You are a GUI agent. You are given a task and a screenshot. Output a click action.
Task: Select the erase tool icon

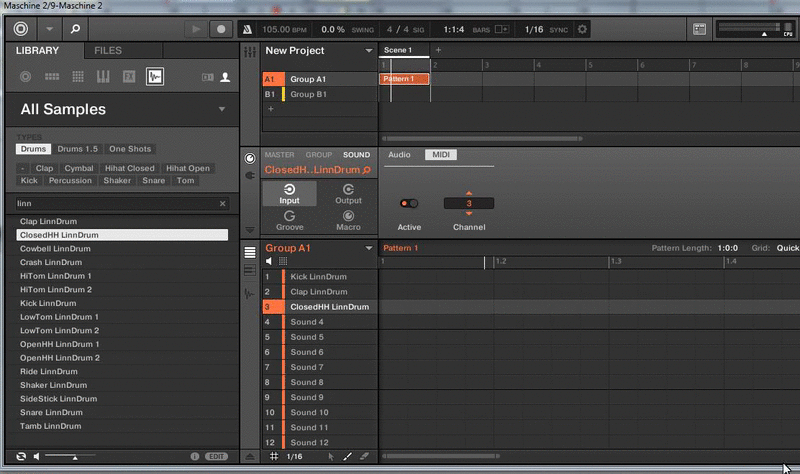(364, 457)
